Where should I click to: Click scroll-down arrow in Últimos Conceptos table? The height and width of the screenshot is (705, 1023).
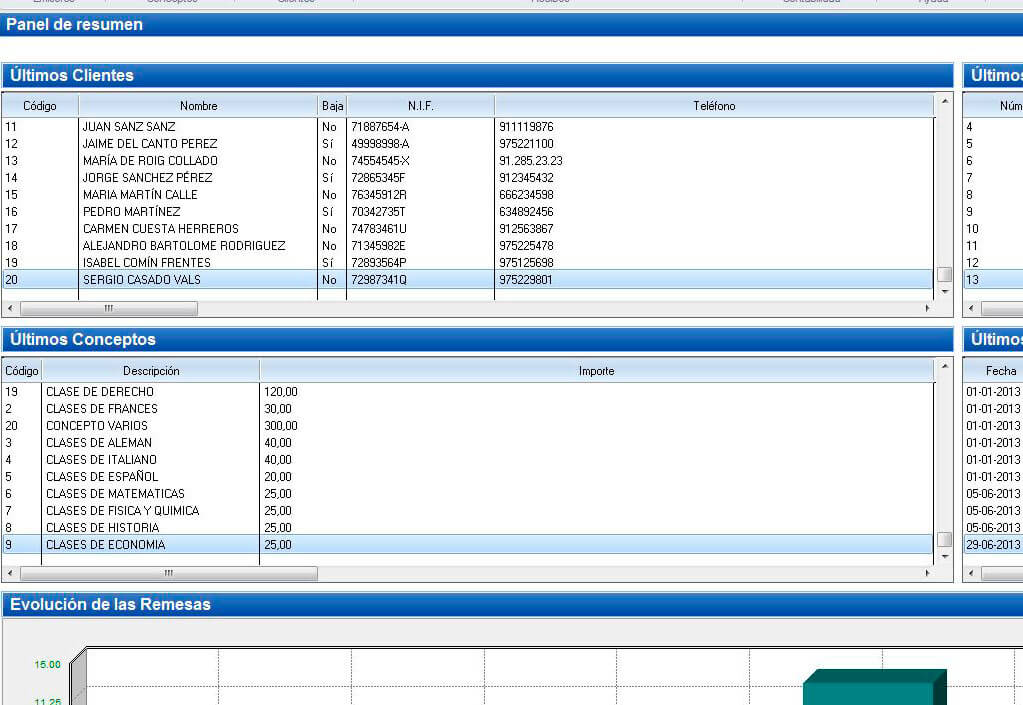[944, 557]
